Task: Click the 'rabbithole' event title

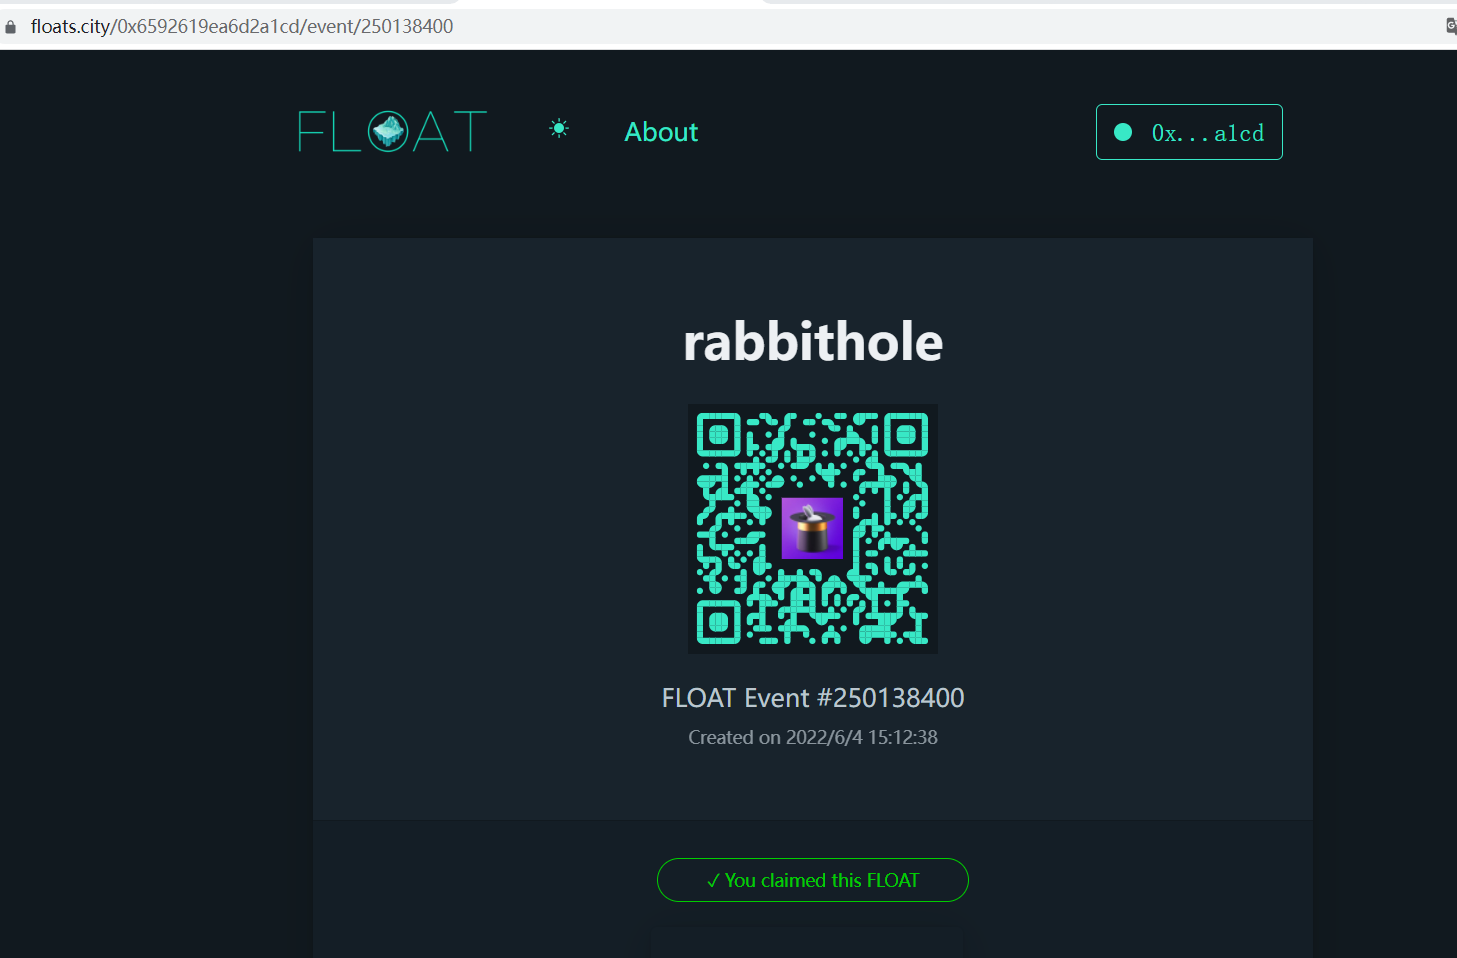Action: pyautogui.click(x=812, y=342)
